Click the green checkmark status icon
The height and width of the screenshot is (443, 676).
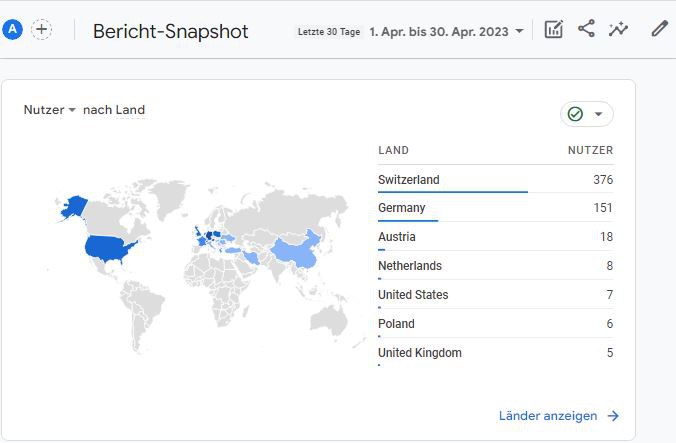tap(575, 114)
